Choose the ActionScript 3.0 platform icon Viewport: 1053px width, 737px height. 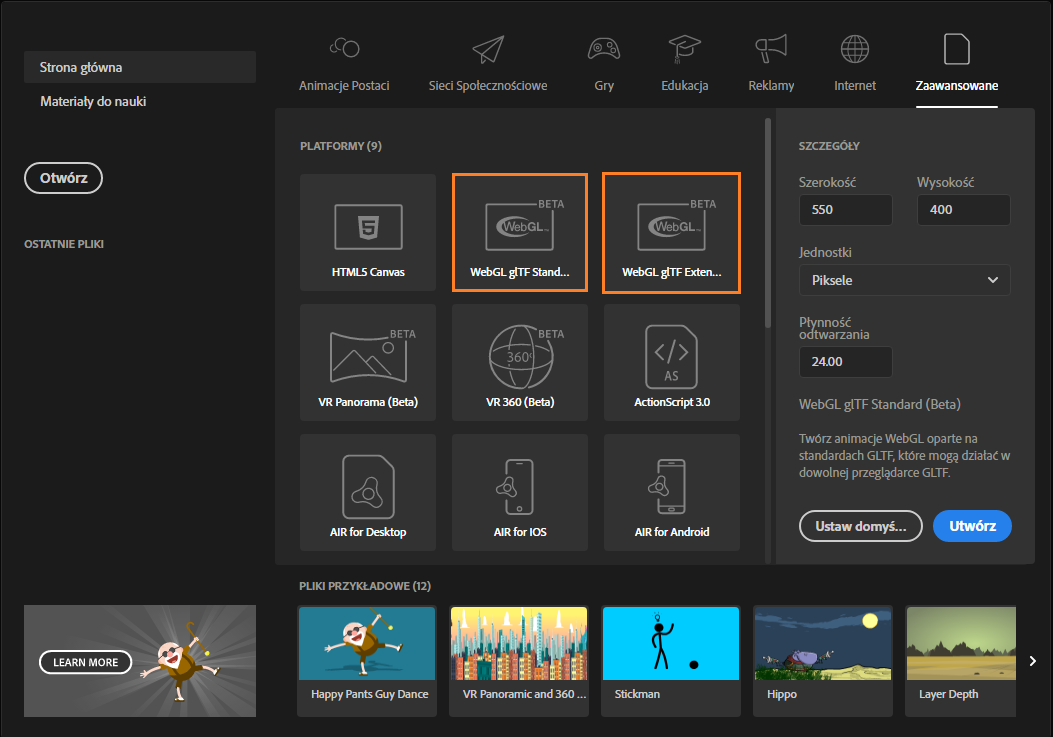coord(671,362)
